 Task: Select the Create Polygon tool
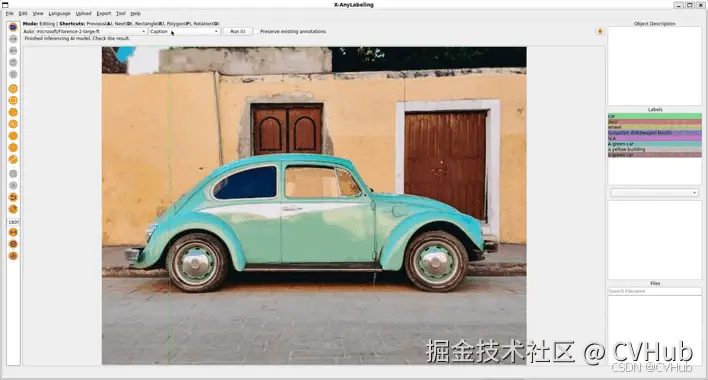pos(13,88)
